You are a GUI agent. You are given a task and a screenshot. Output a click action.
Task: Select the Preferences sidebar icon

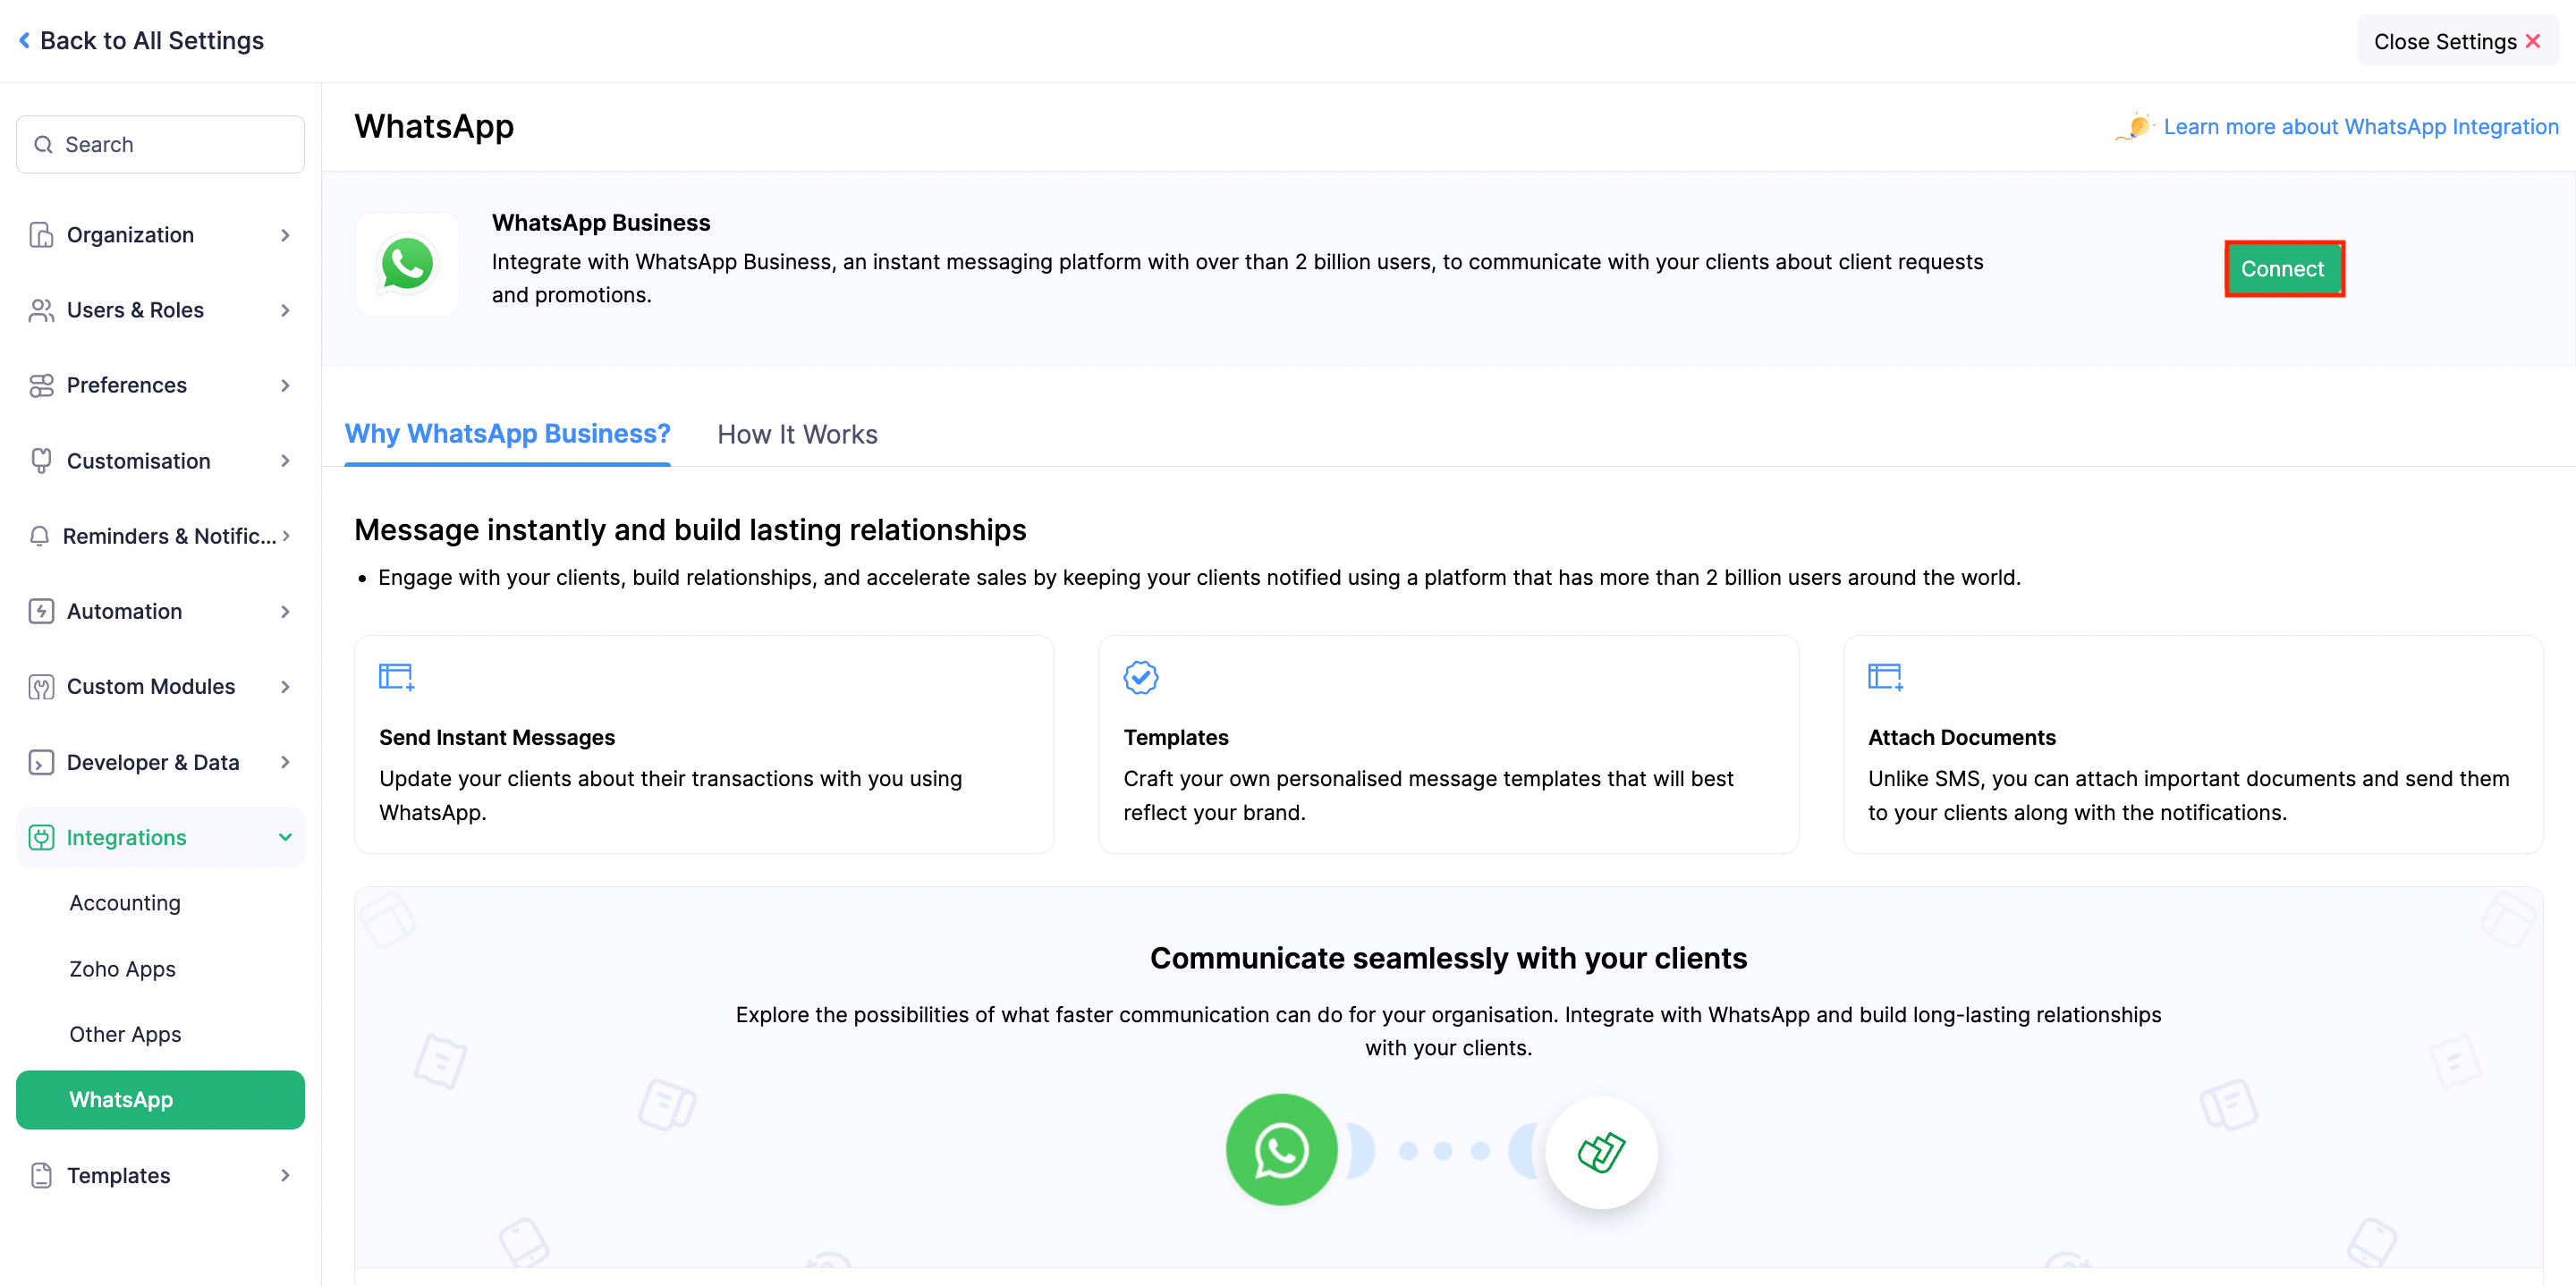pos(41,385)
